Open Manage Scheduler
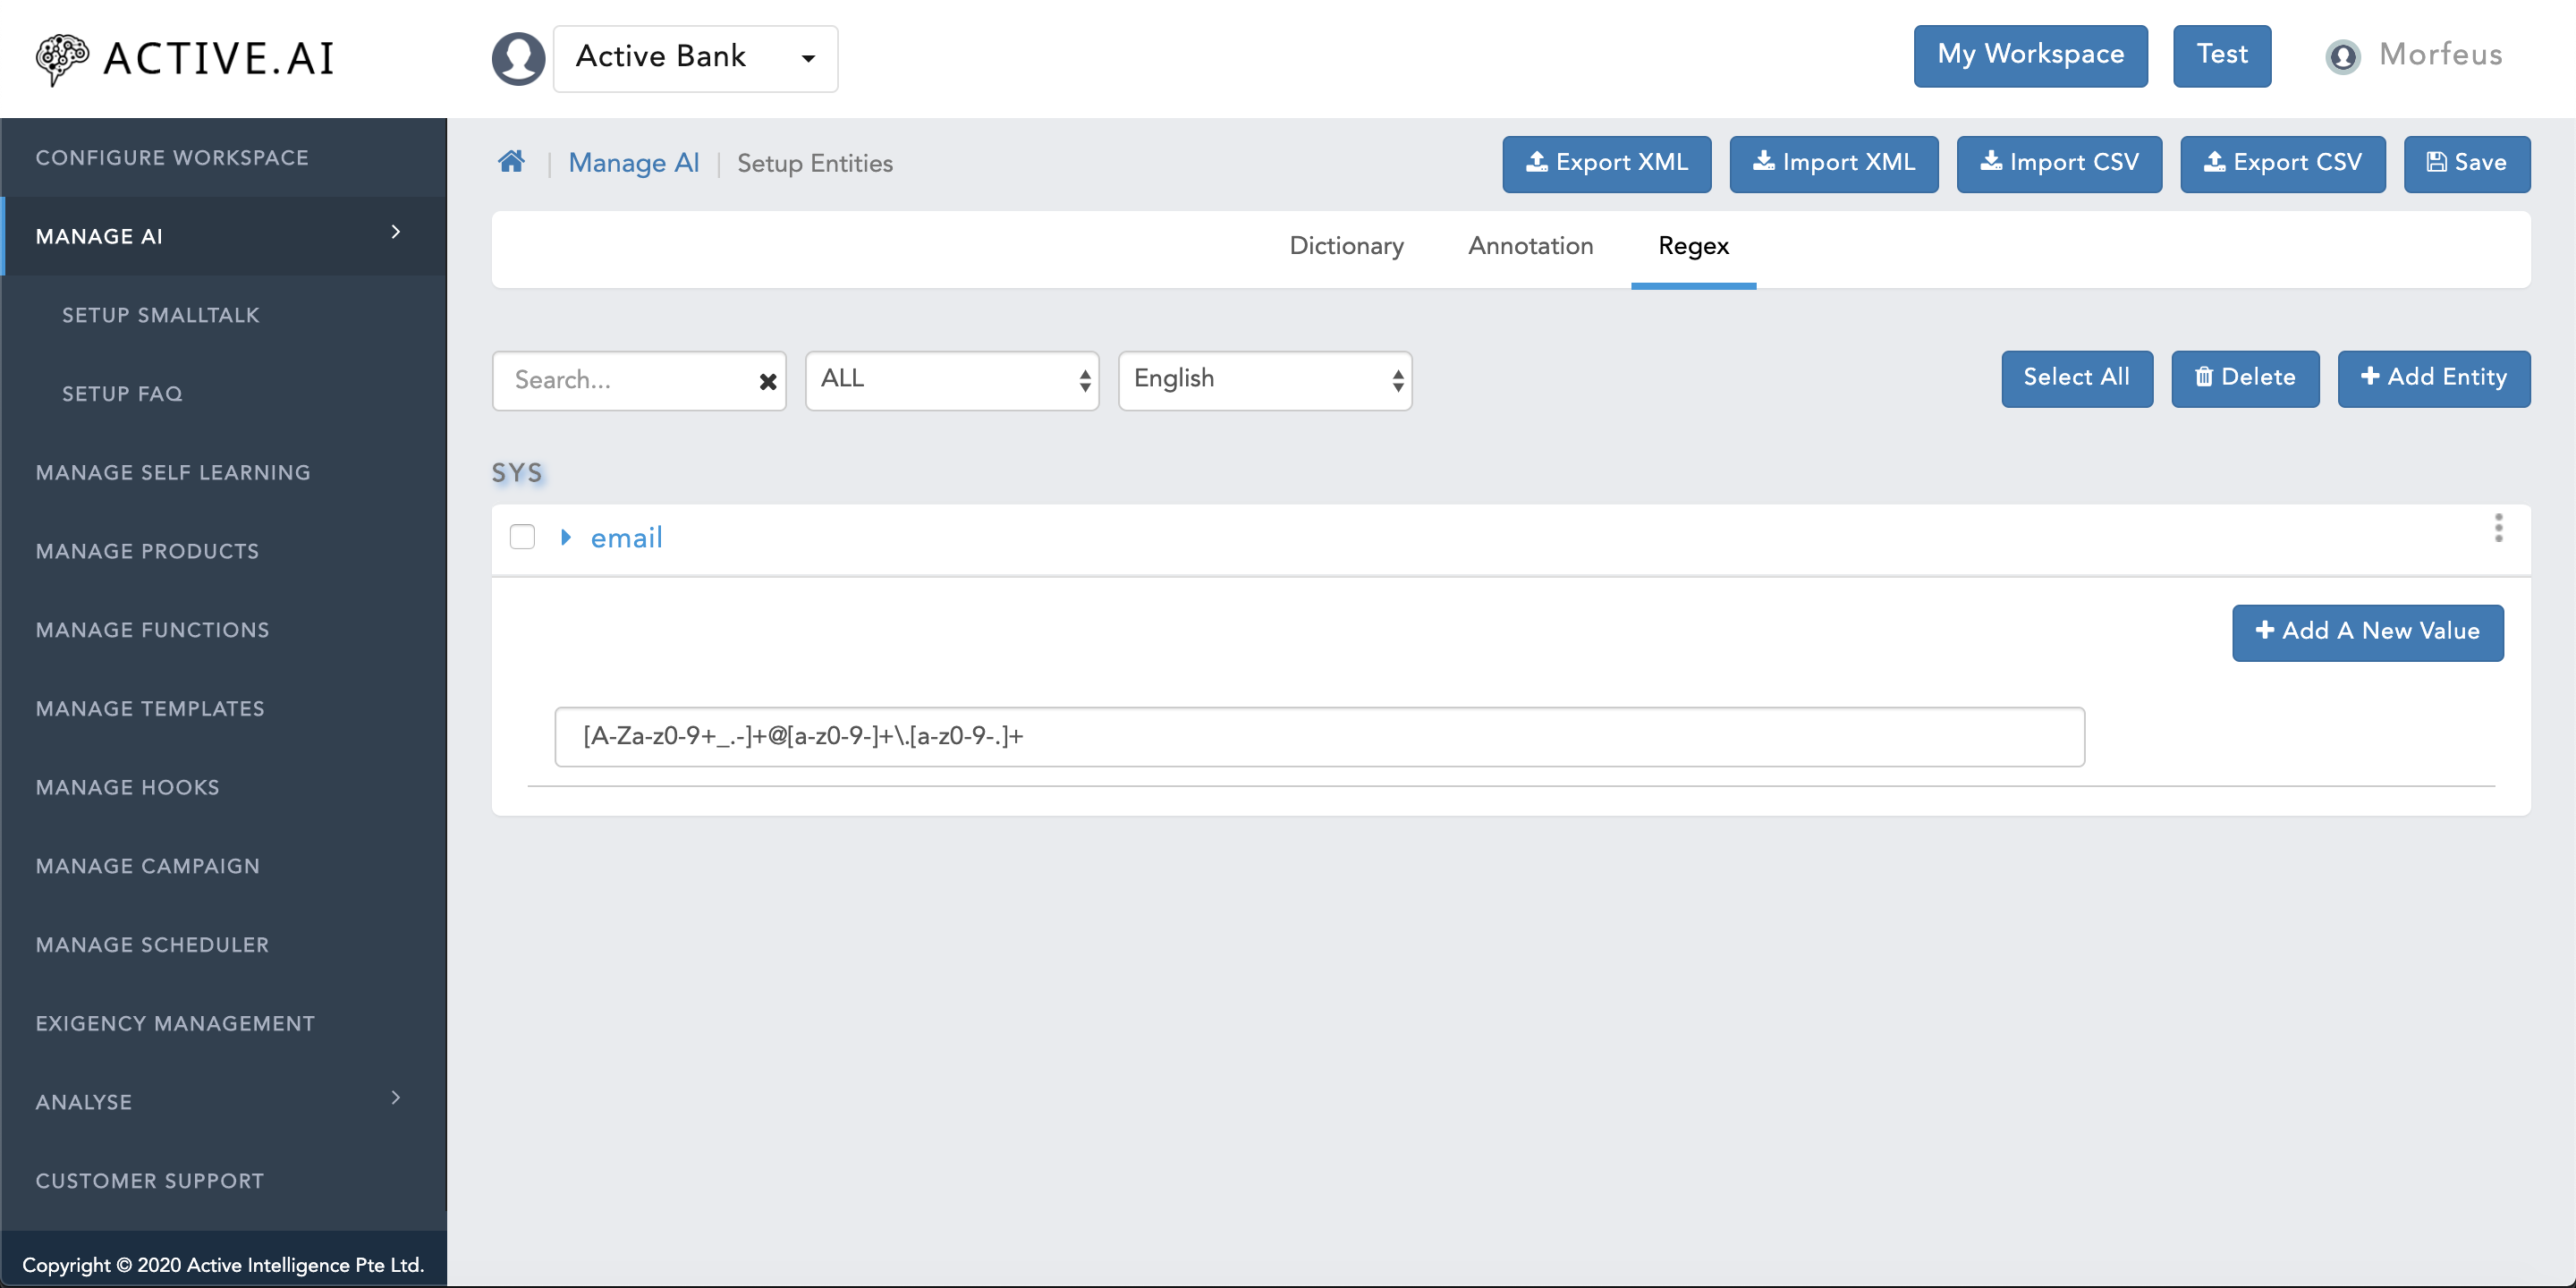 coord(152,945)
